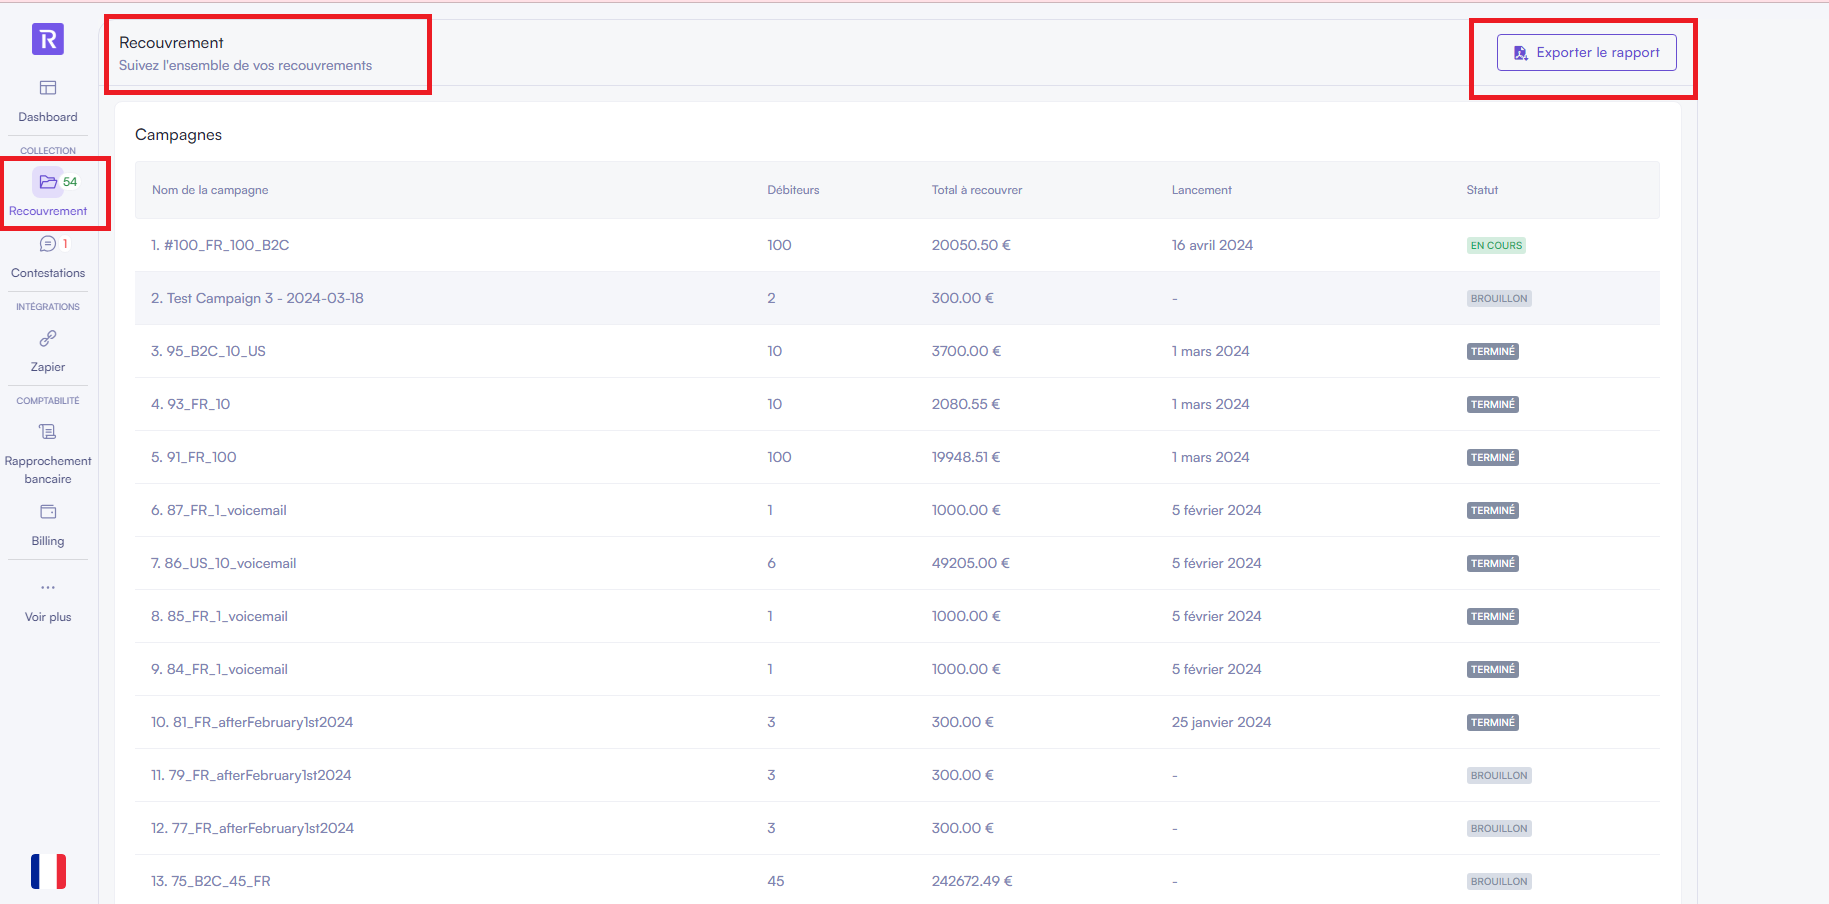This screenshot has width=1829, height=904.
Task: Select the Billing menu label
Action: click(x=48, y=541)
